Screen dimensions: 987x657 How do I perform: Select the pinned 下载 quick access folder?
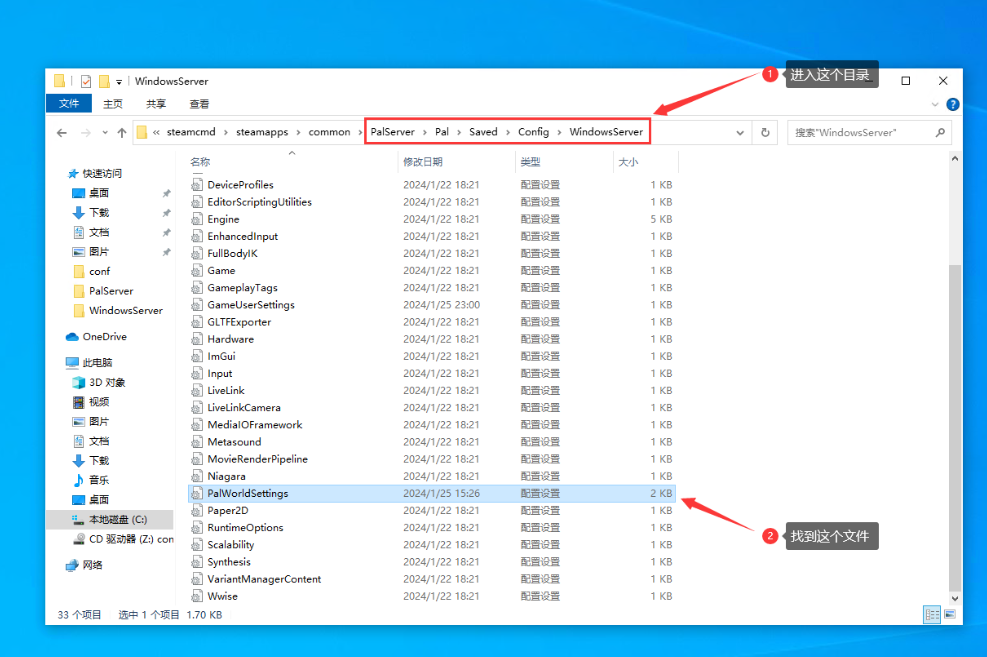coord(99,213)
